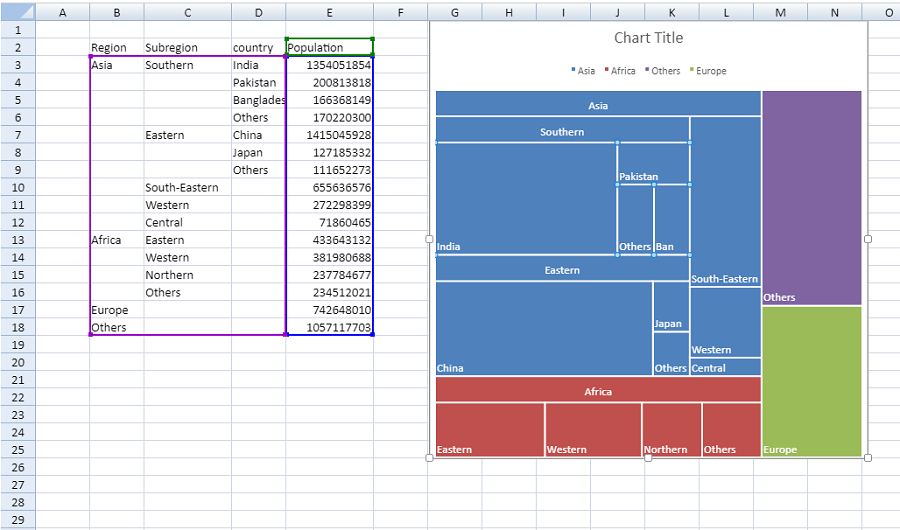
Task: Click the Asia legend entry
Action: tap(583, 71)
